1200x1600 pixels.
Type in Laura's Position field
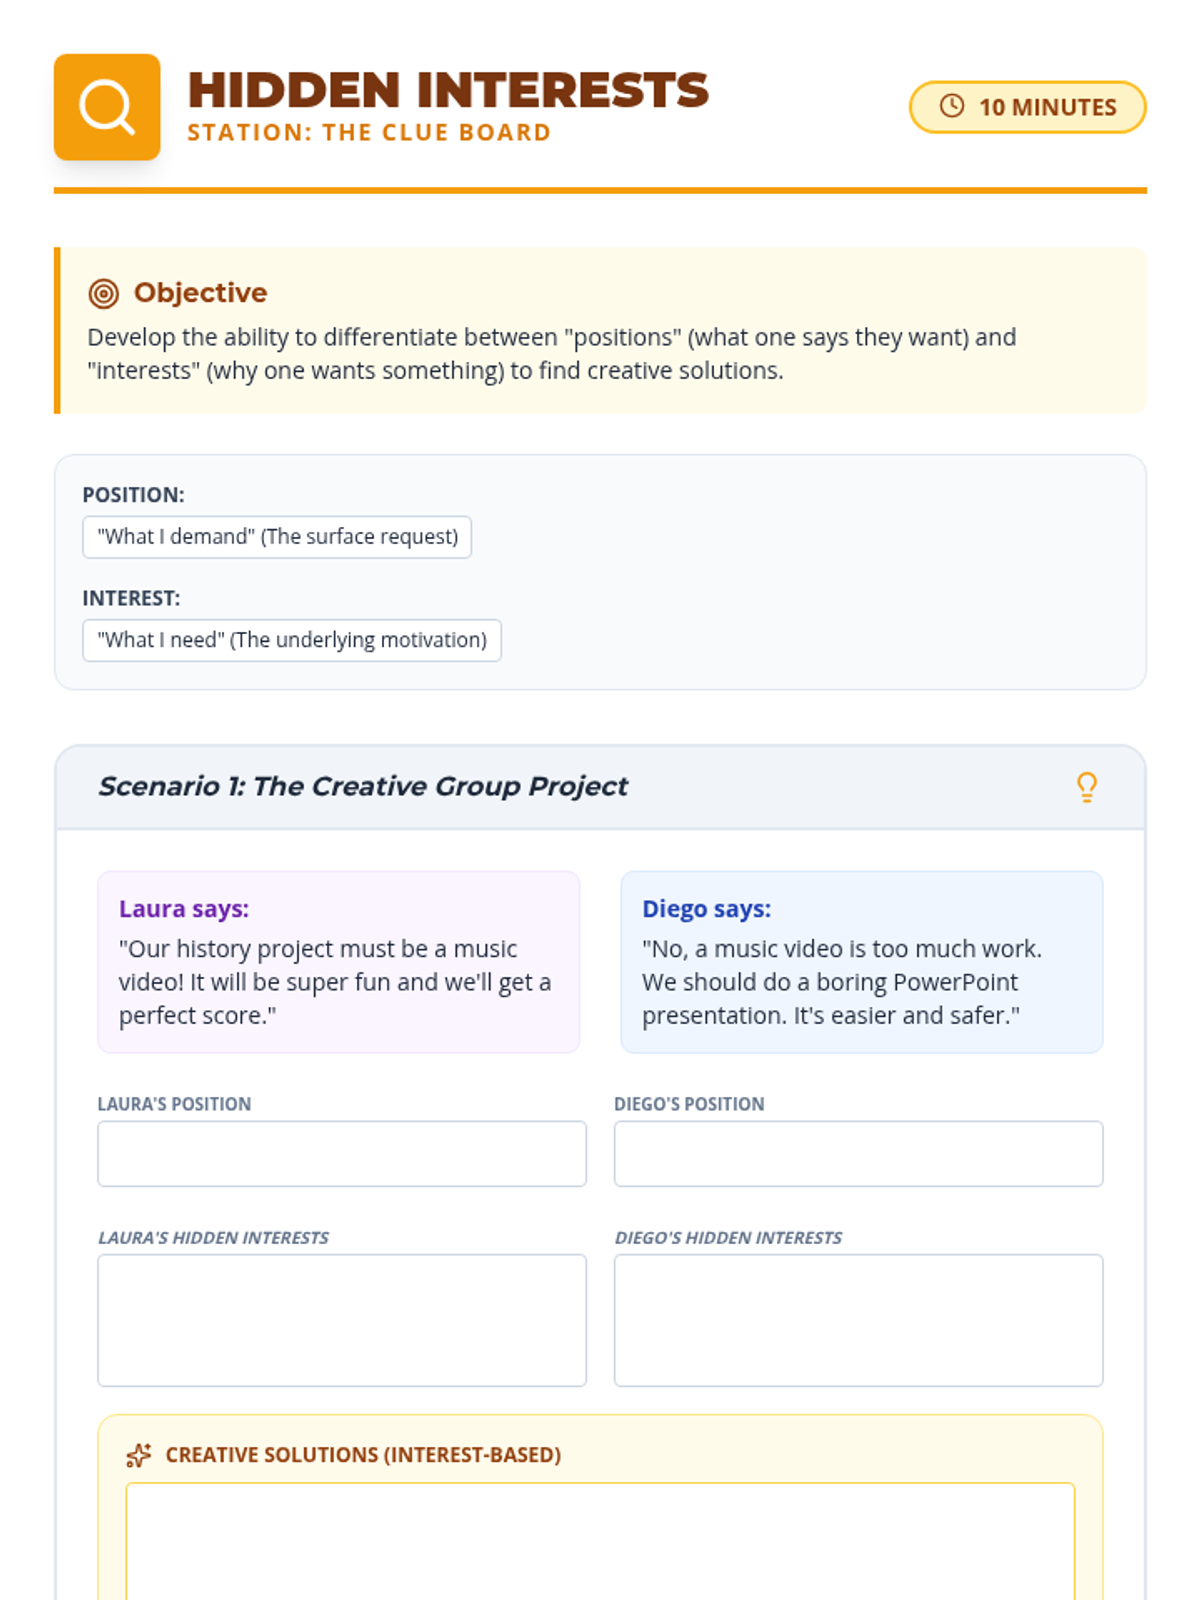[x=342, y=1154]
